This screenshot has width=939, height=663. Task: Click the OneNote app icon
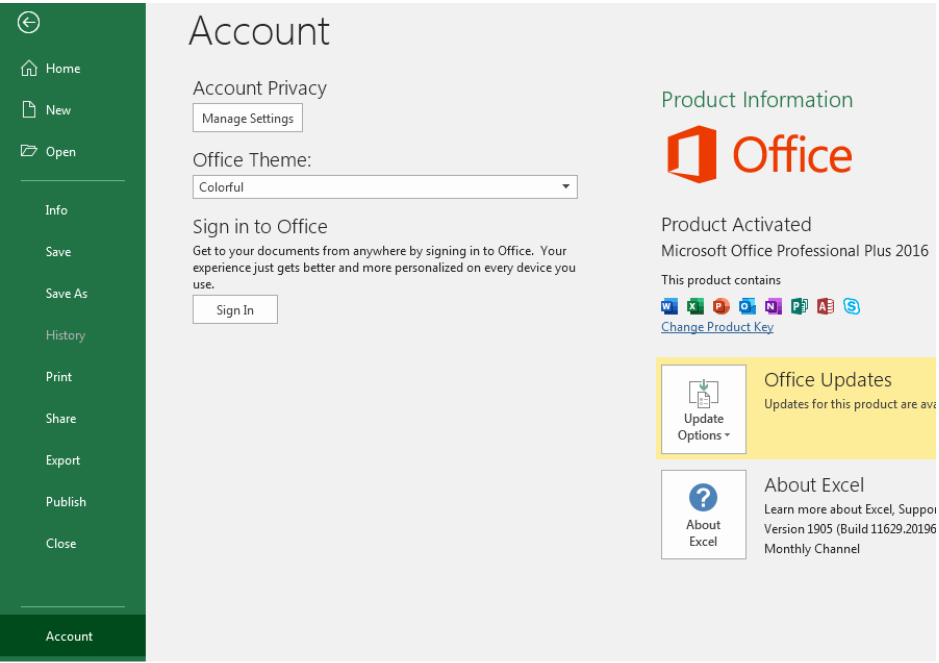773,307
